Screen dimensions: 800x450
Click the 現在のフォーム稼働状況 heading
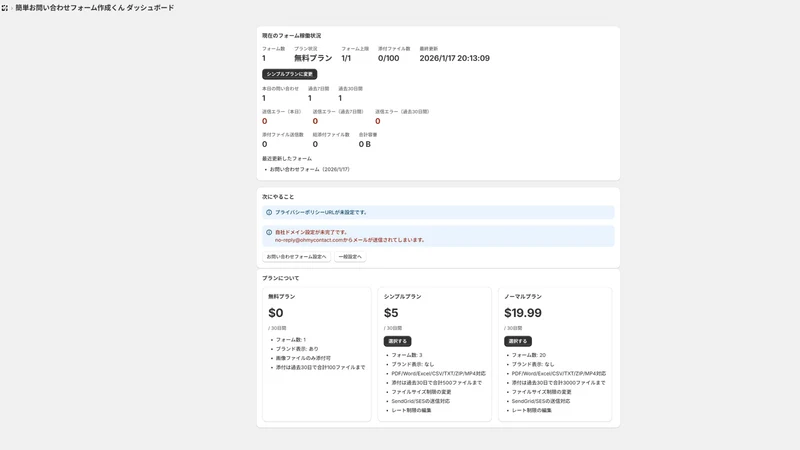point(291,36)
